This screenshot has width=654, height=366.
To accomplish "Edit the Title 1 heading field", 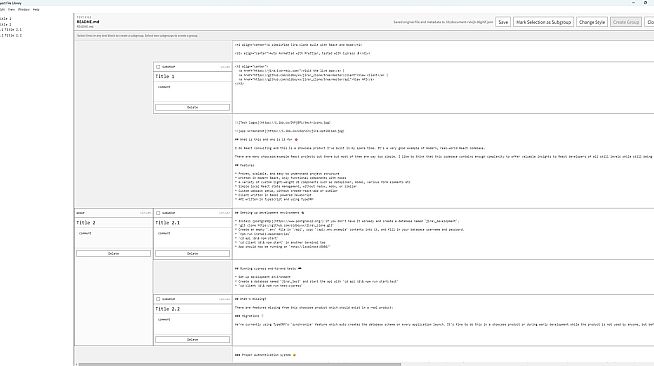I will (x=193, y=77).
